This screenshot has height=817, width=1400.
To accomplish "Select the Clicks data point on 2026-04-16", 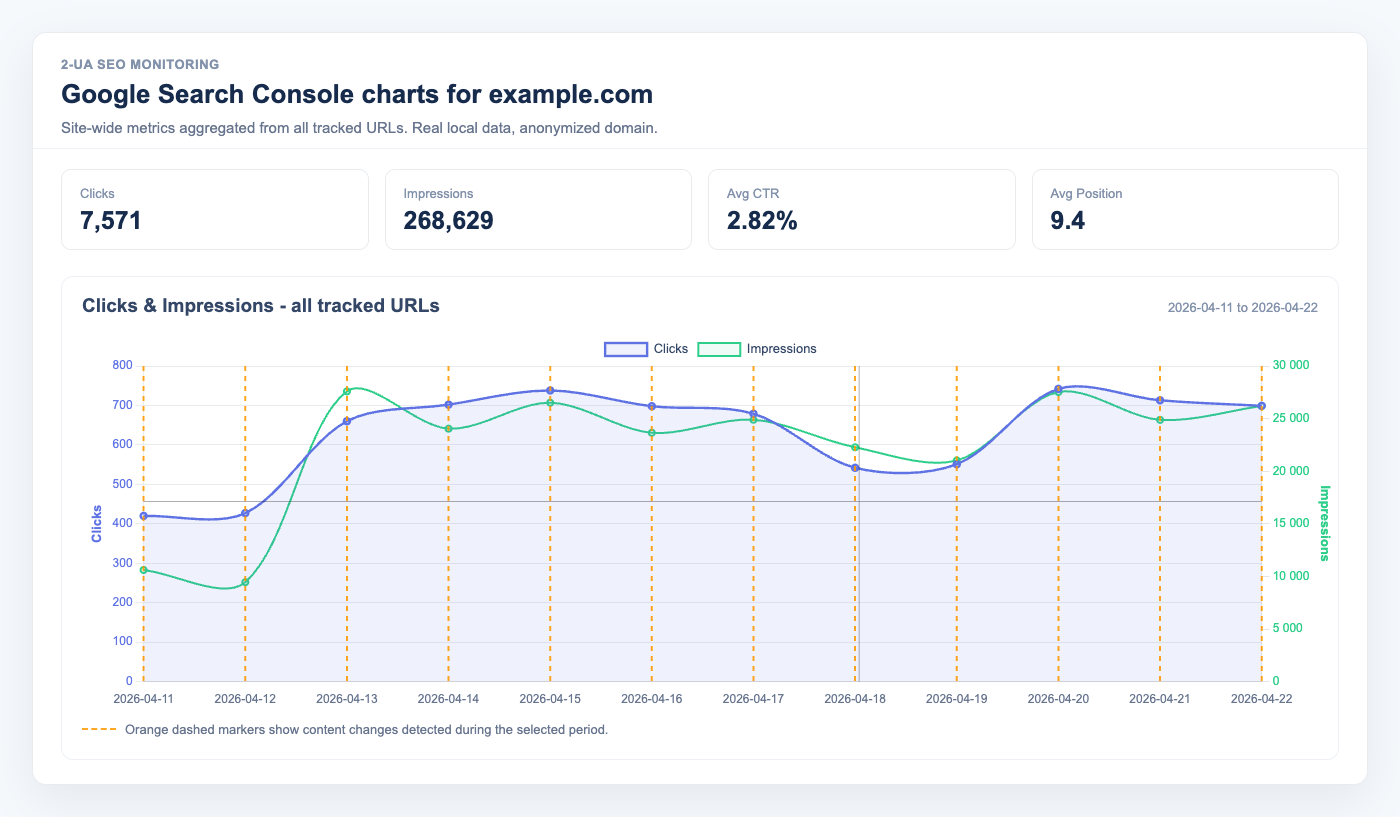I will click(x=652, y=406).
